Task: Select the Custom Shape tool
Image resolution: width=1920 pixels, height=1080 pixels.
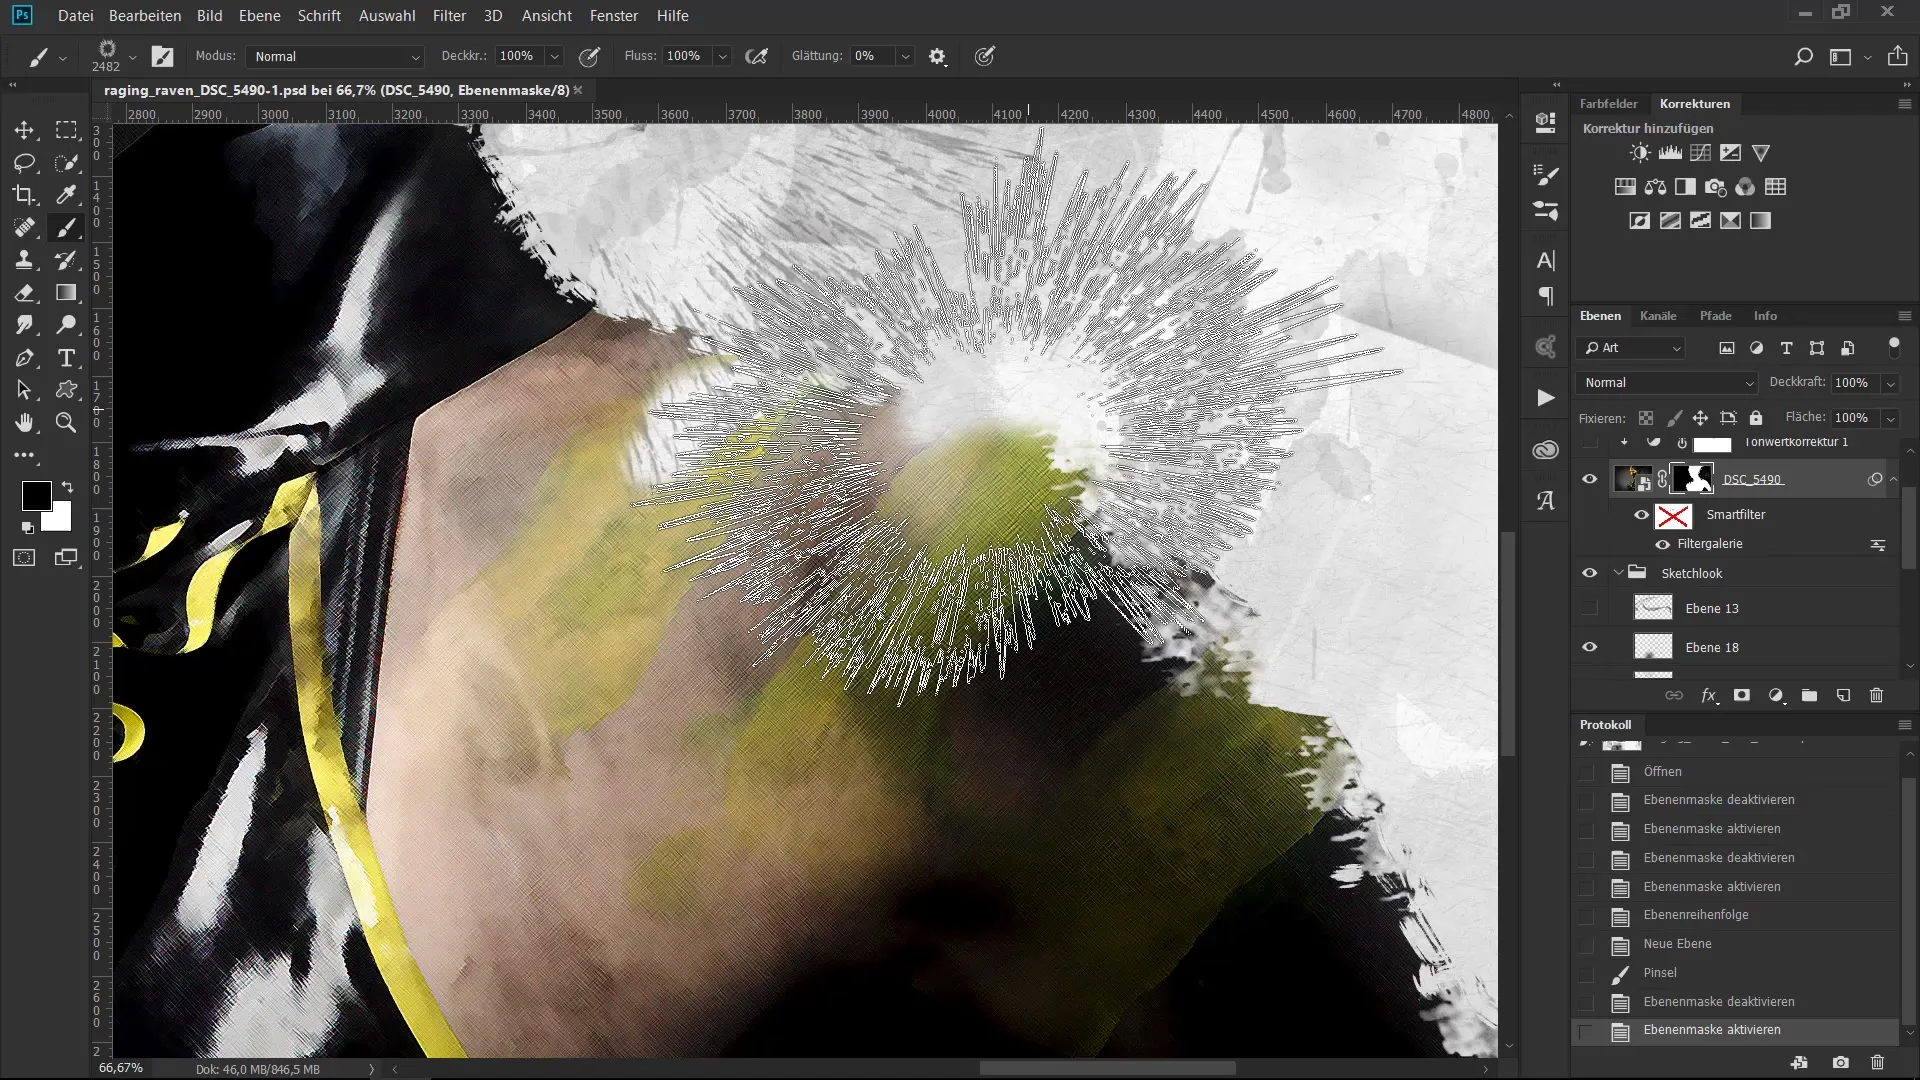Action: [x=66, y=390]
